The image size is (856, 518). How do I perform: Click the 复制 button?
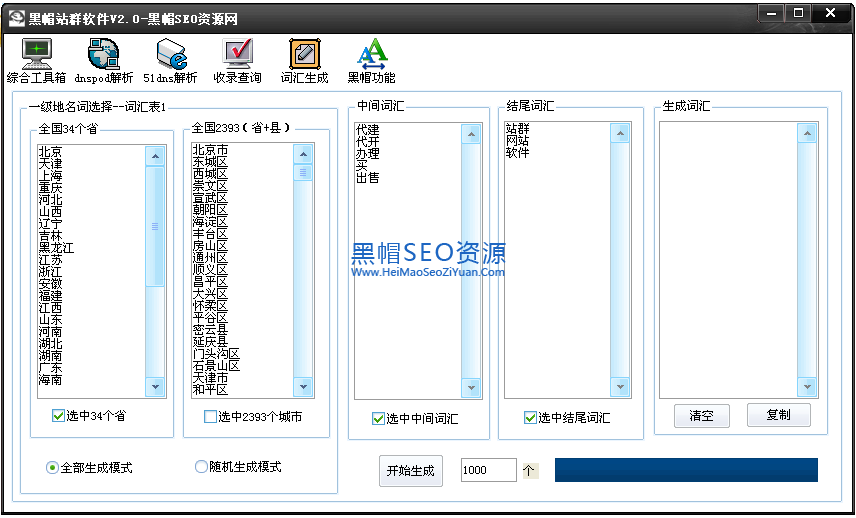778,416
